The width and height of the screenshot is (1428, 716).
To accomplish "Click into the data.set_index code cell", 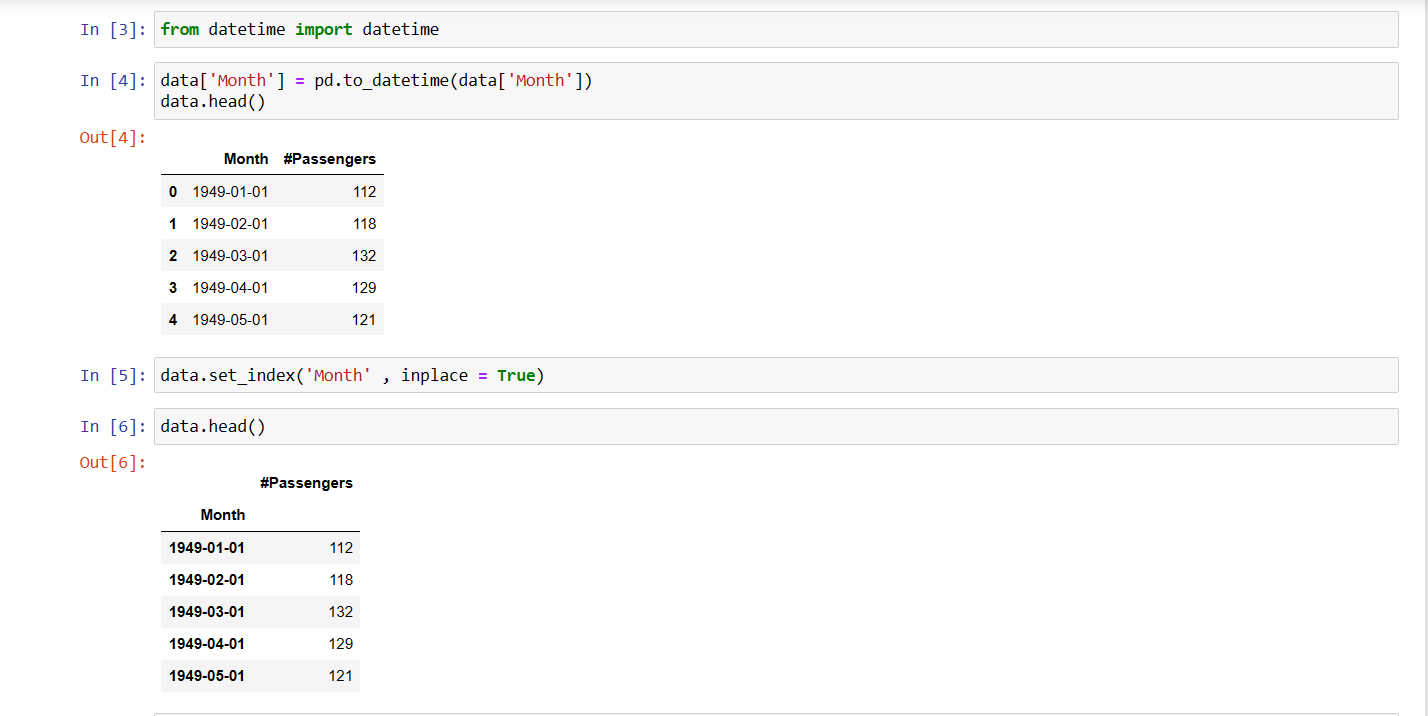I will [x=776, y=375].
